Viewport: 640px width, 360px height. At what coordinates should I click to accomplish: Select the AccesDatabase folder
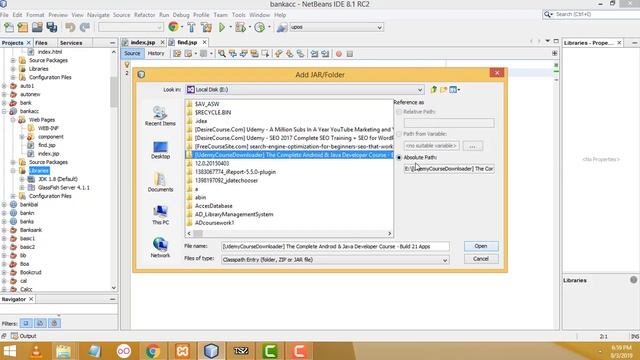pyautogui.click(x=213, y=206)
